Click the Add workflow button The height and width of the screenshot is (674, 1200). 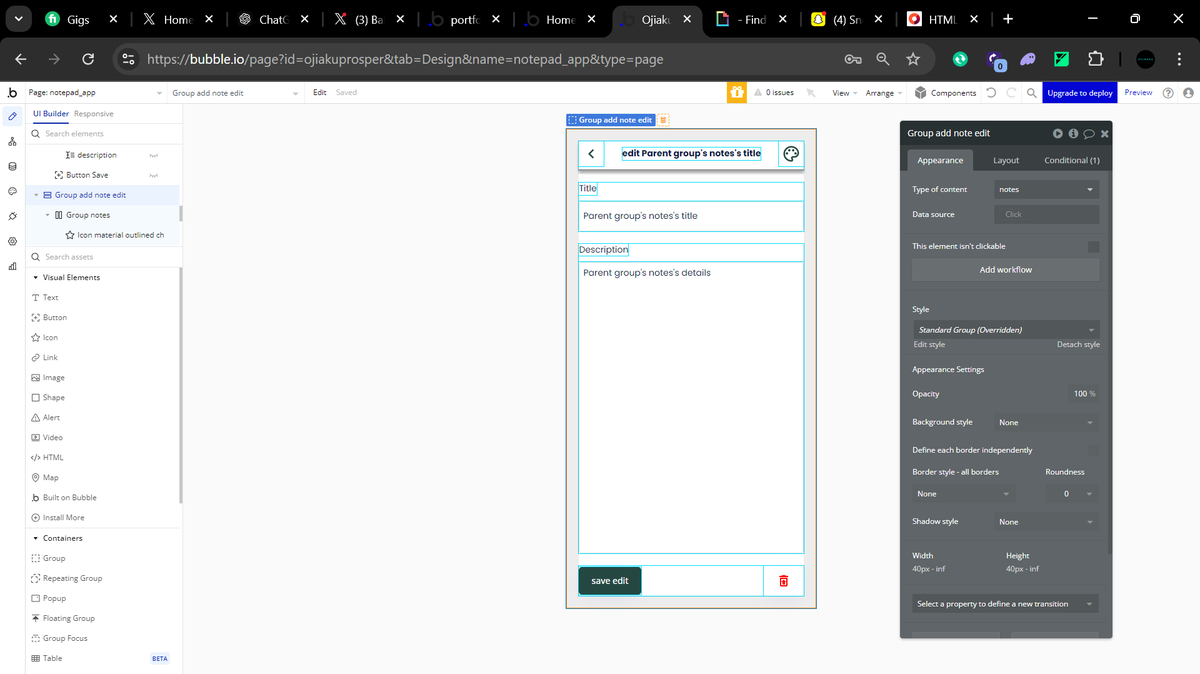[1006, 269]
